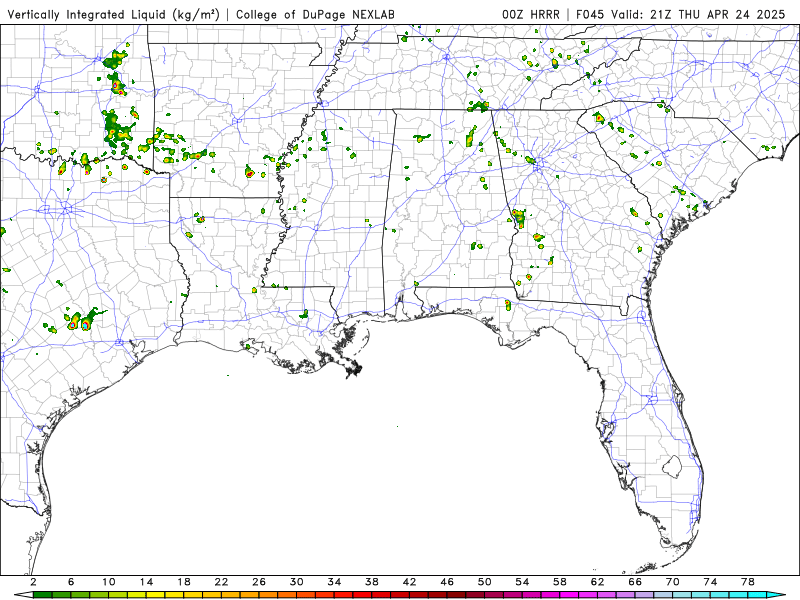Click the 'F045' forecast hour text

(591, 15)
